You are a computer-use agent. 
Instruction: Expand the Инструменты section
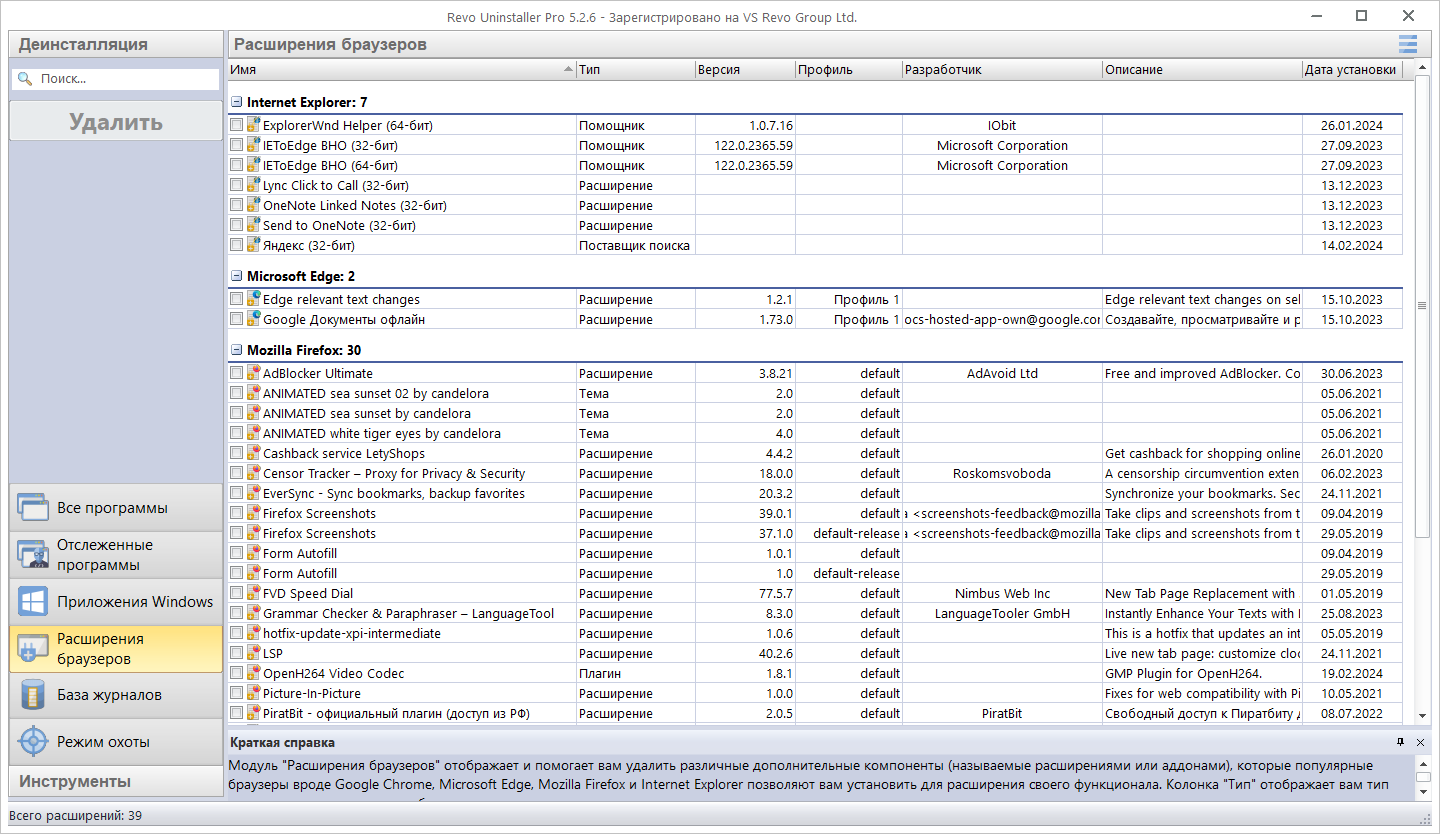coord(116,781)
